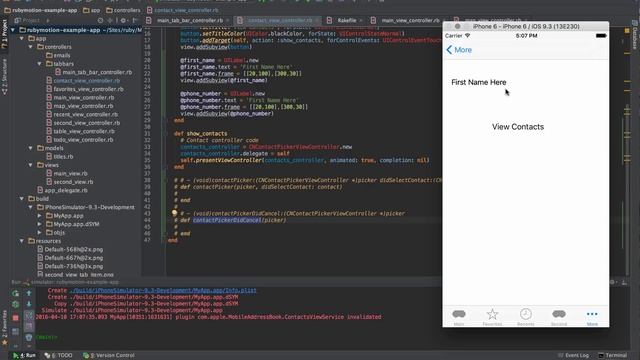The image size is (640, 360).
Task: Click the Project panel settings gear icon
Action: point(123,20)
